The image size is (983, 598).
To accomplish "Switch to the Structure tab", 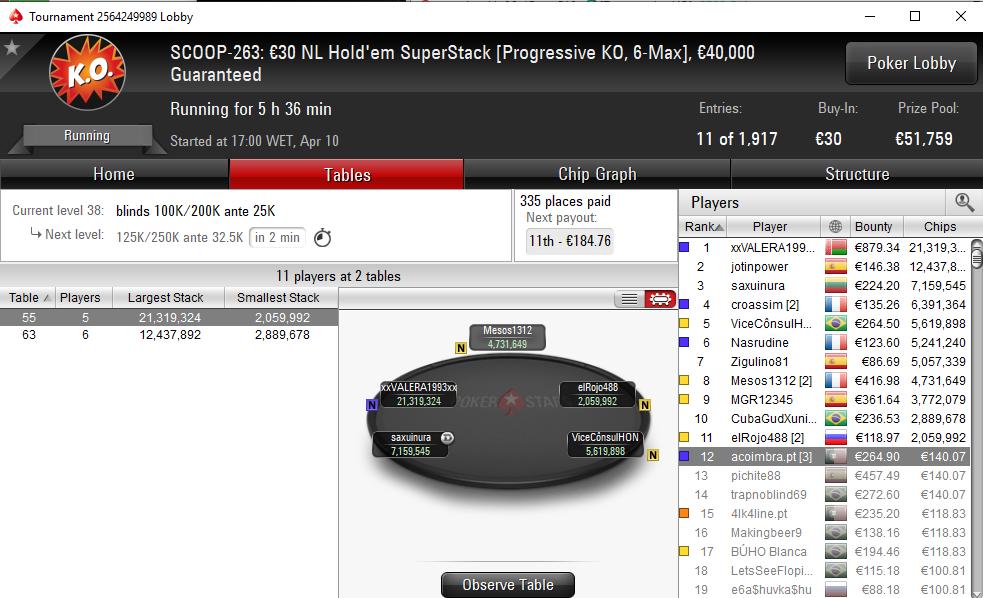I will tap(857, 174).
